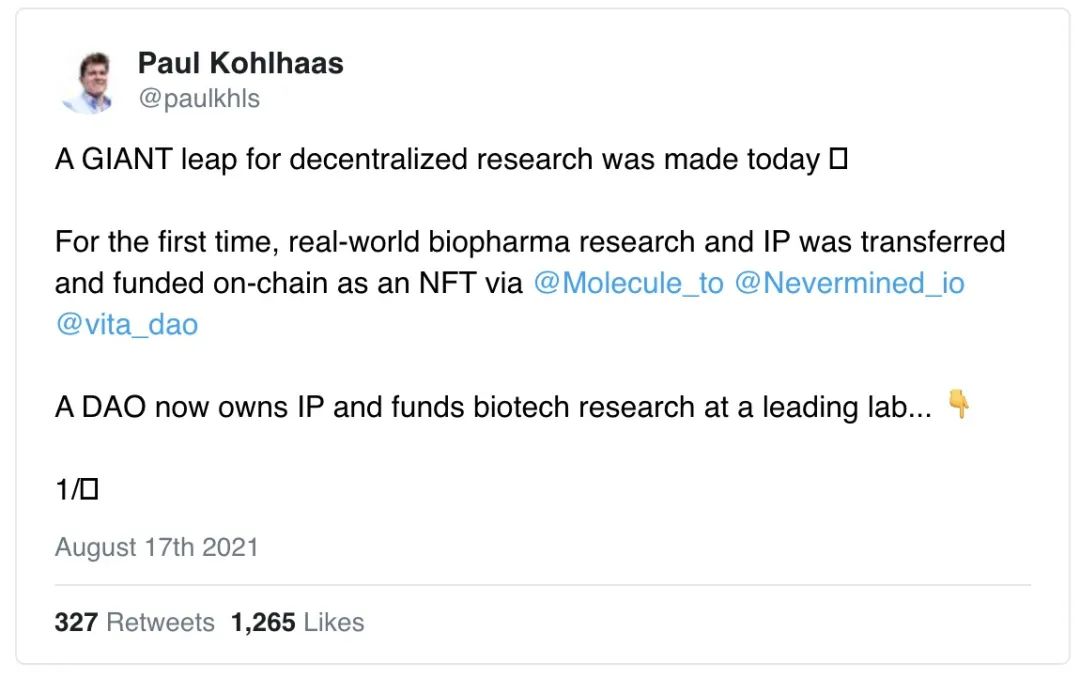Image resolution: width=1080 pixels, height=678 pixels.
Task: Open the @Molecule_to mention
Action: tap(628, 283)
